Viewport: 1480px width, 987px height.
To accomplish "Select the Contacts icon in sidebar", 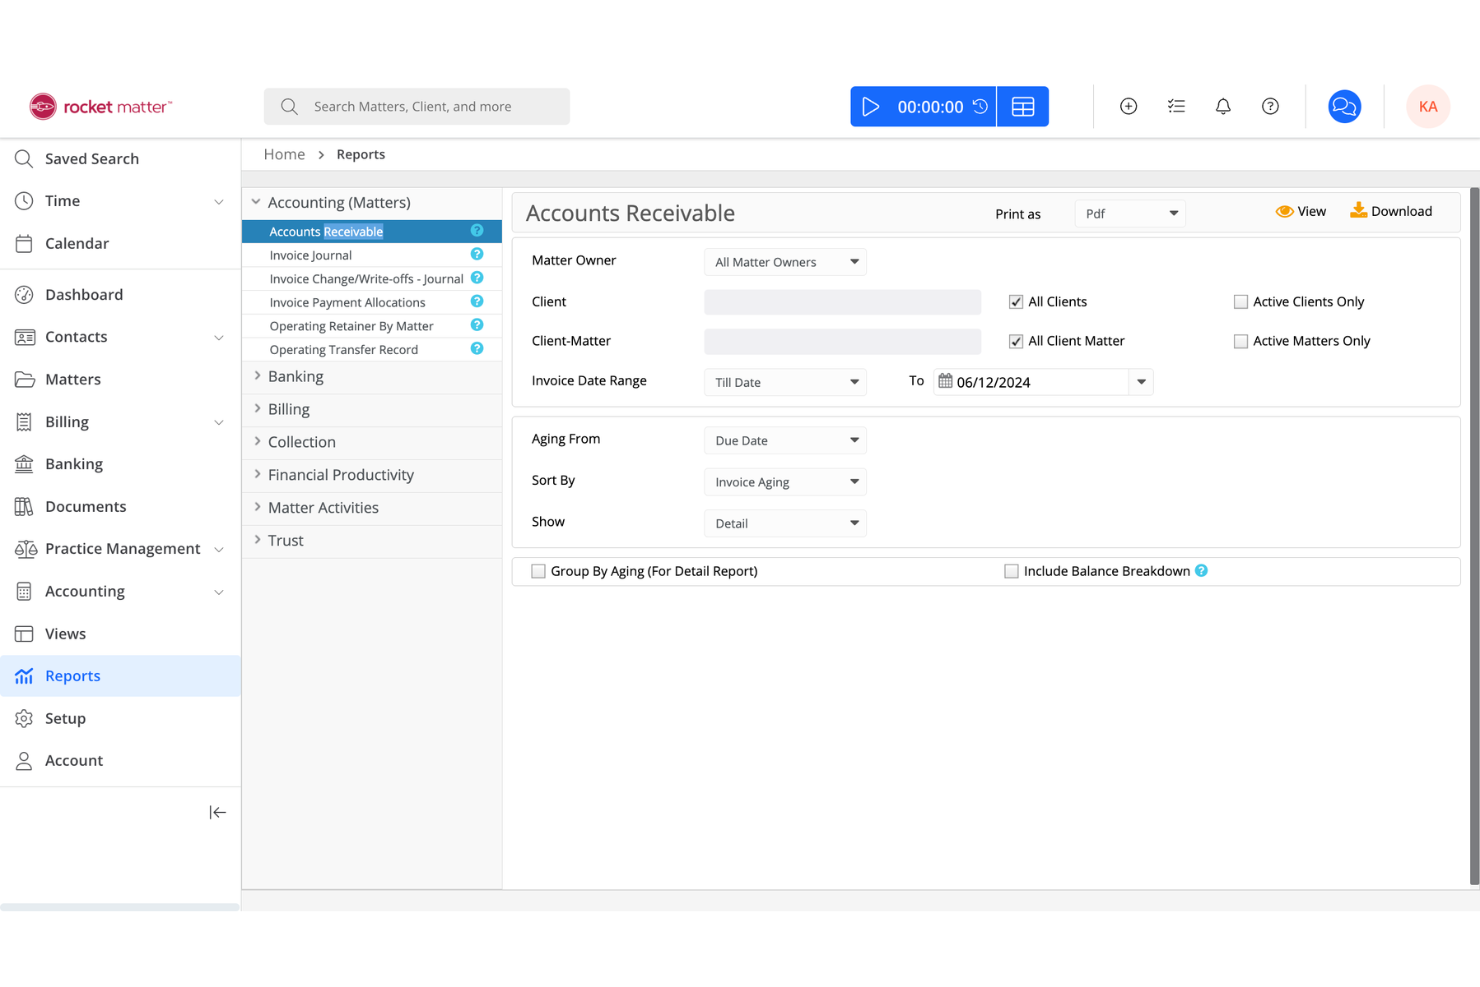I will point(24,337).
